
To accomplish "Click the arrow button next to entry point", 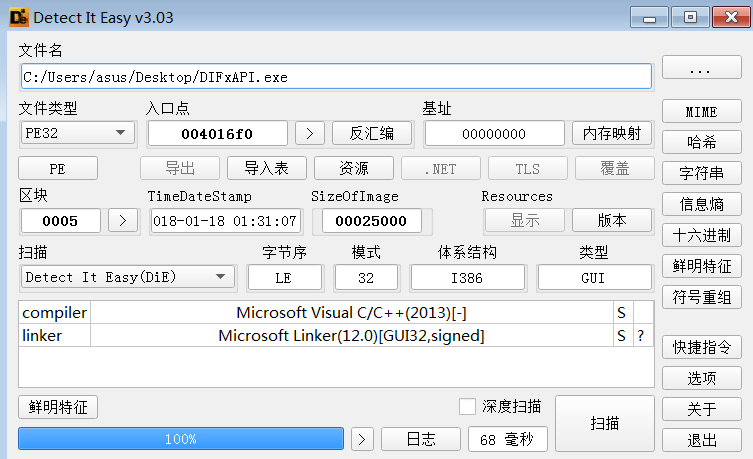I will pyautogui.click(x=310, y=133).
